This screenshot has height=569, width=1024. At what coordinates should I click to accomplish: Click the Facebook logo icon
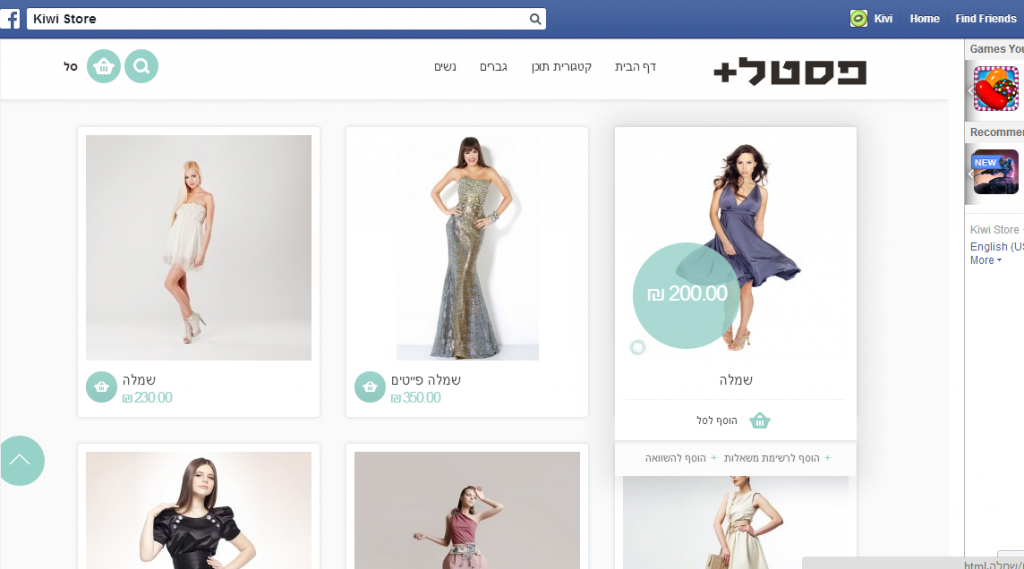(x=10, y=18)
